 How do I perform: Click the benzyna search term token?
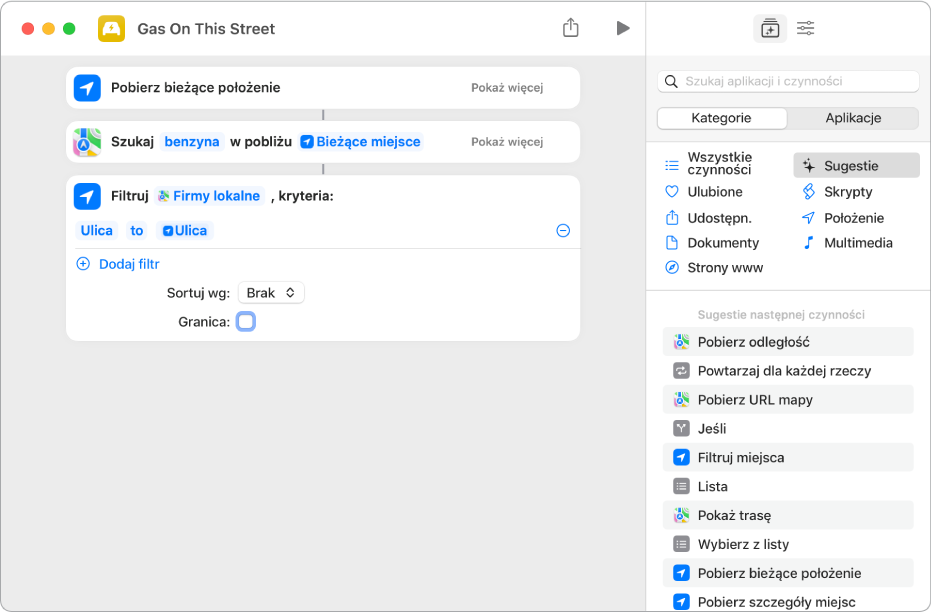(x=192, y=142)
